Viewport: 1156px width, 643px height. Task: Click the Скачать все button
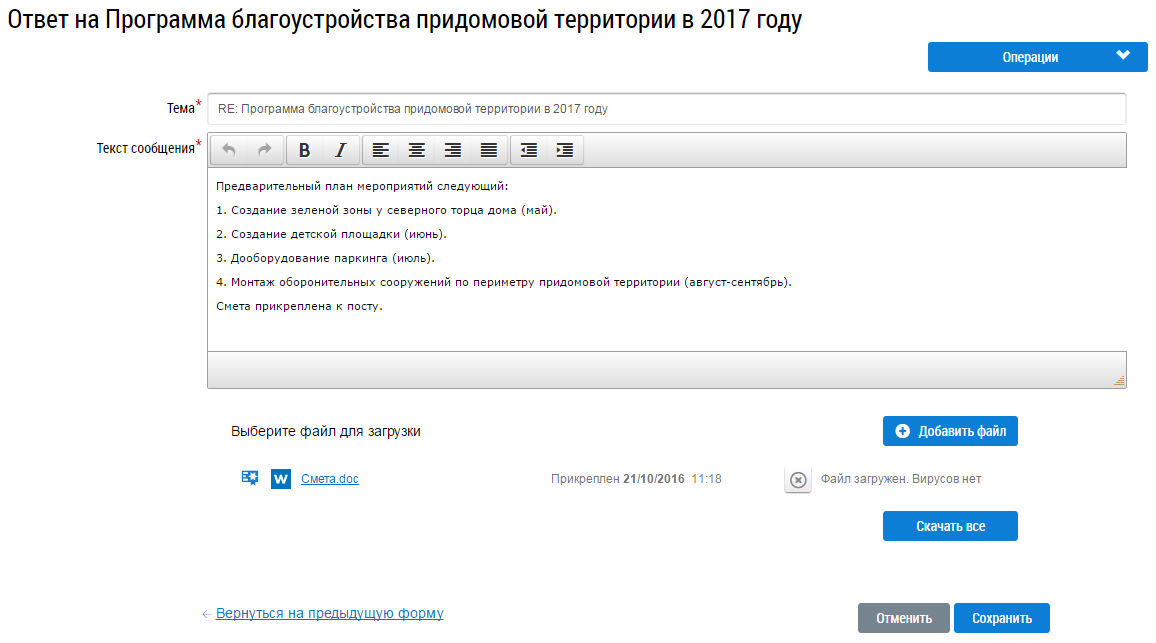(950, 526)
